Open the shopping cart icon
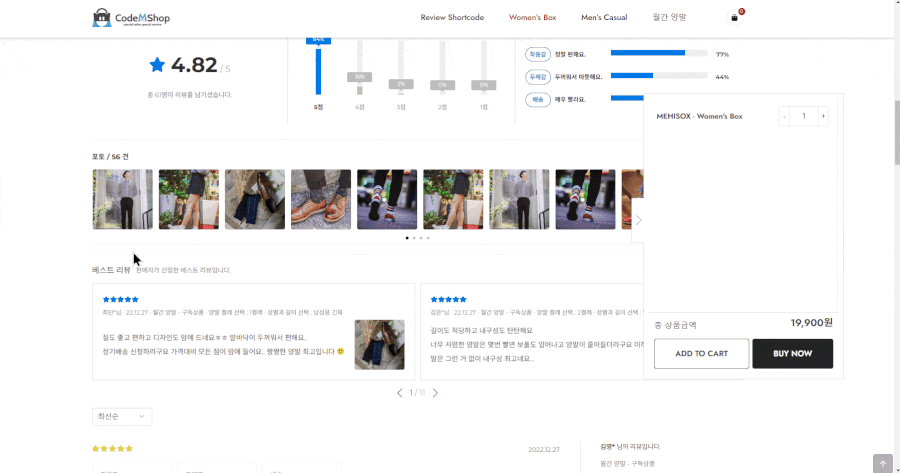Image resolution: width=900 pixels, height=473 pixels. click(x=735, y=17)
